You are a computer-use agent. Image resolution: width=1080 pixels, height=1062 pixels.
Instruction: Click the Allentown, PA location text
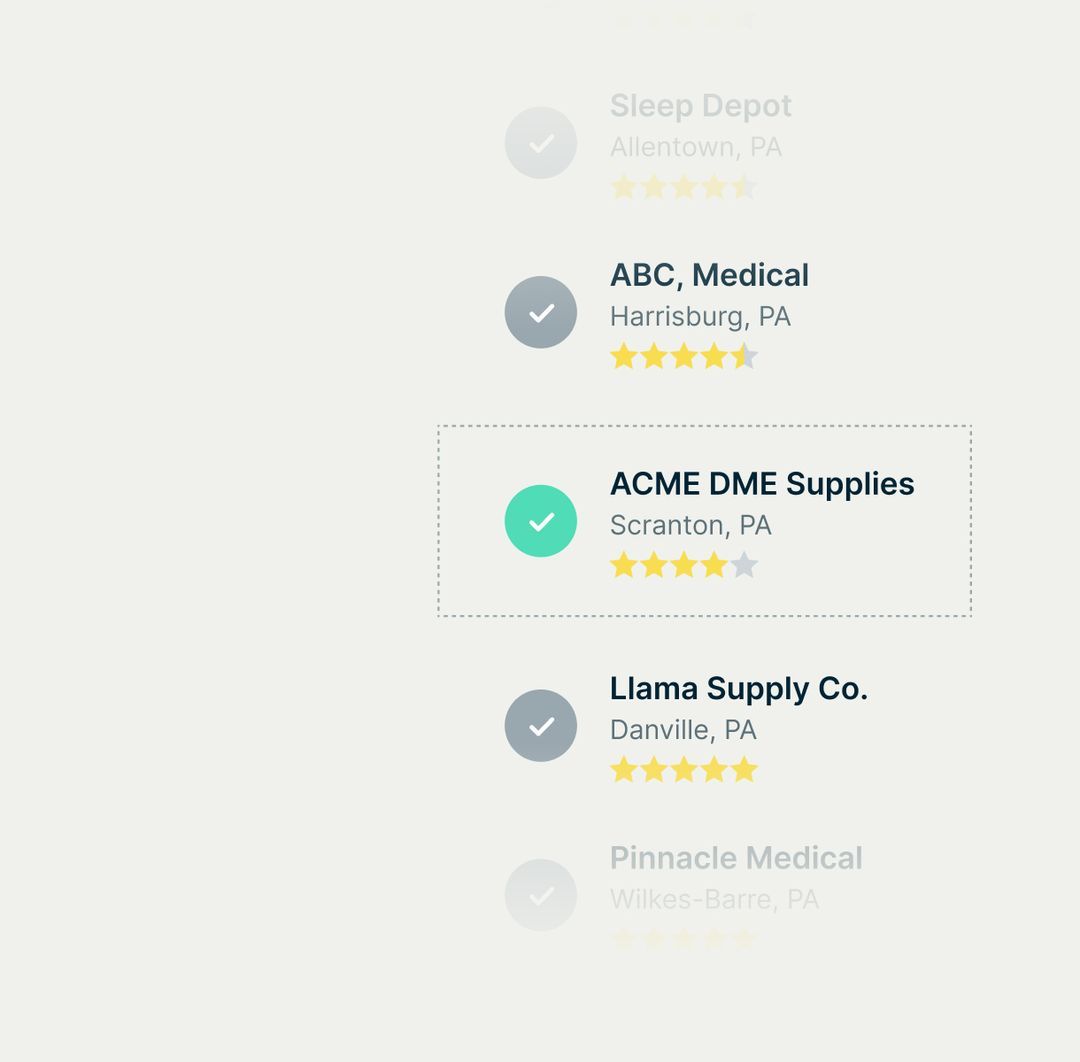(x=695, y=147)
